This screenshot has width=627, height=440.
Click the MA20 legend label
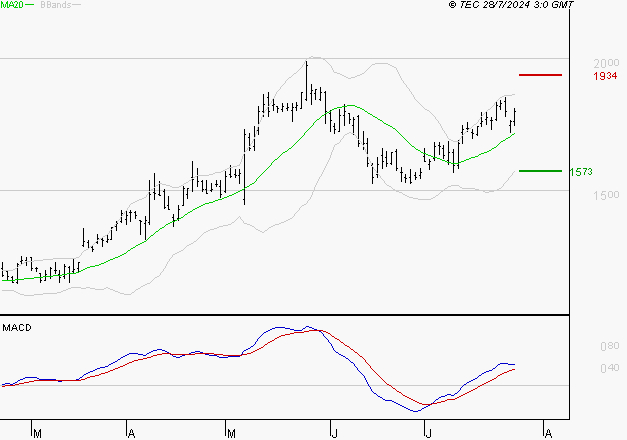click(x=12, y=5)
